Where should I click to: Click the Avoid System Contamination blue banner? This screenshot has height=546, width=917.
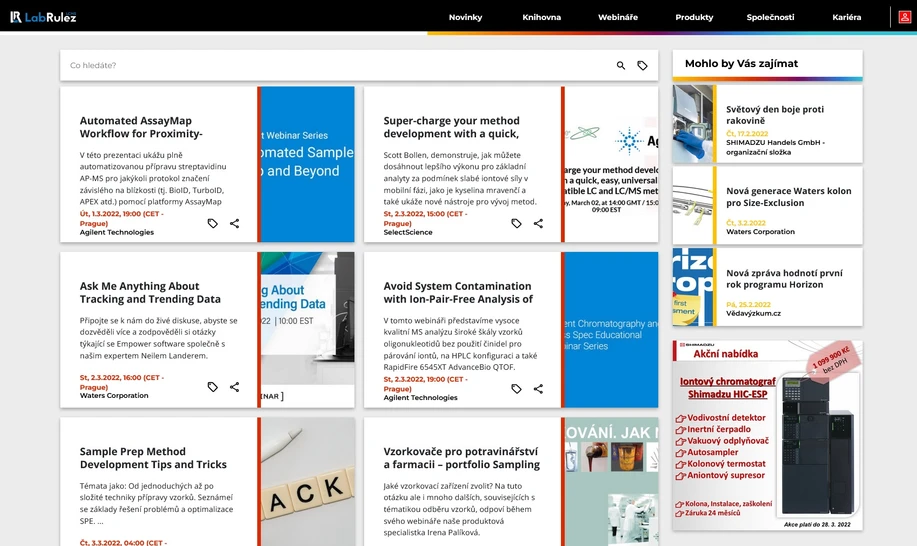coord(611,330)
